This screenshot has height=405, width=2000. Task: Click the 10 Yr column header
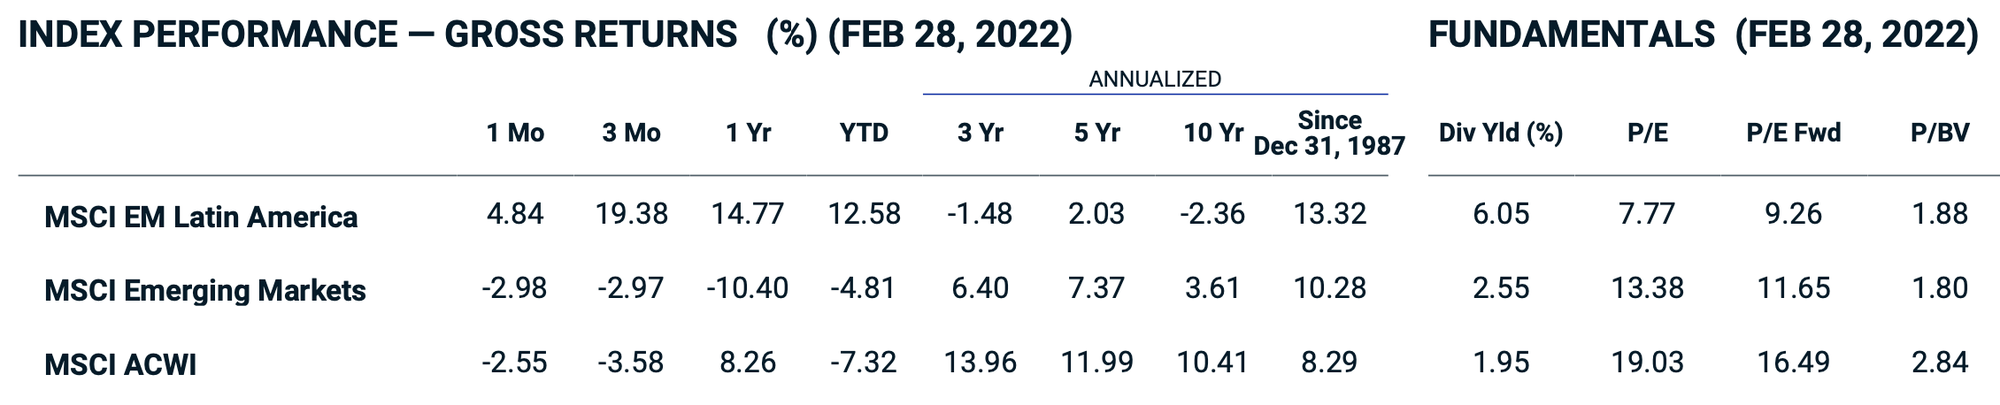(1213, 133)
